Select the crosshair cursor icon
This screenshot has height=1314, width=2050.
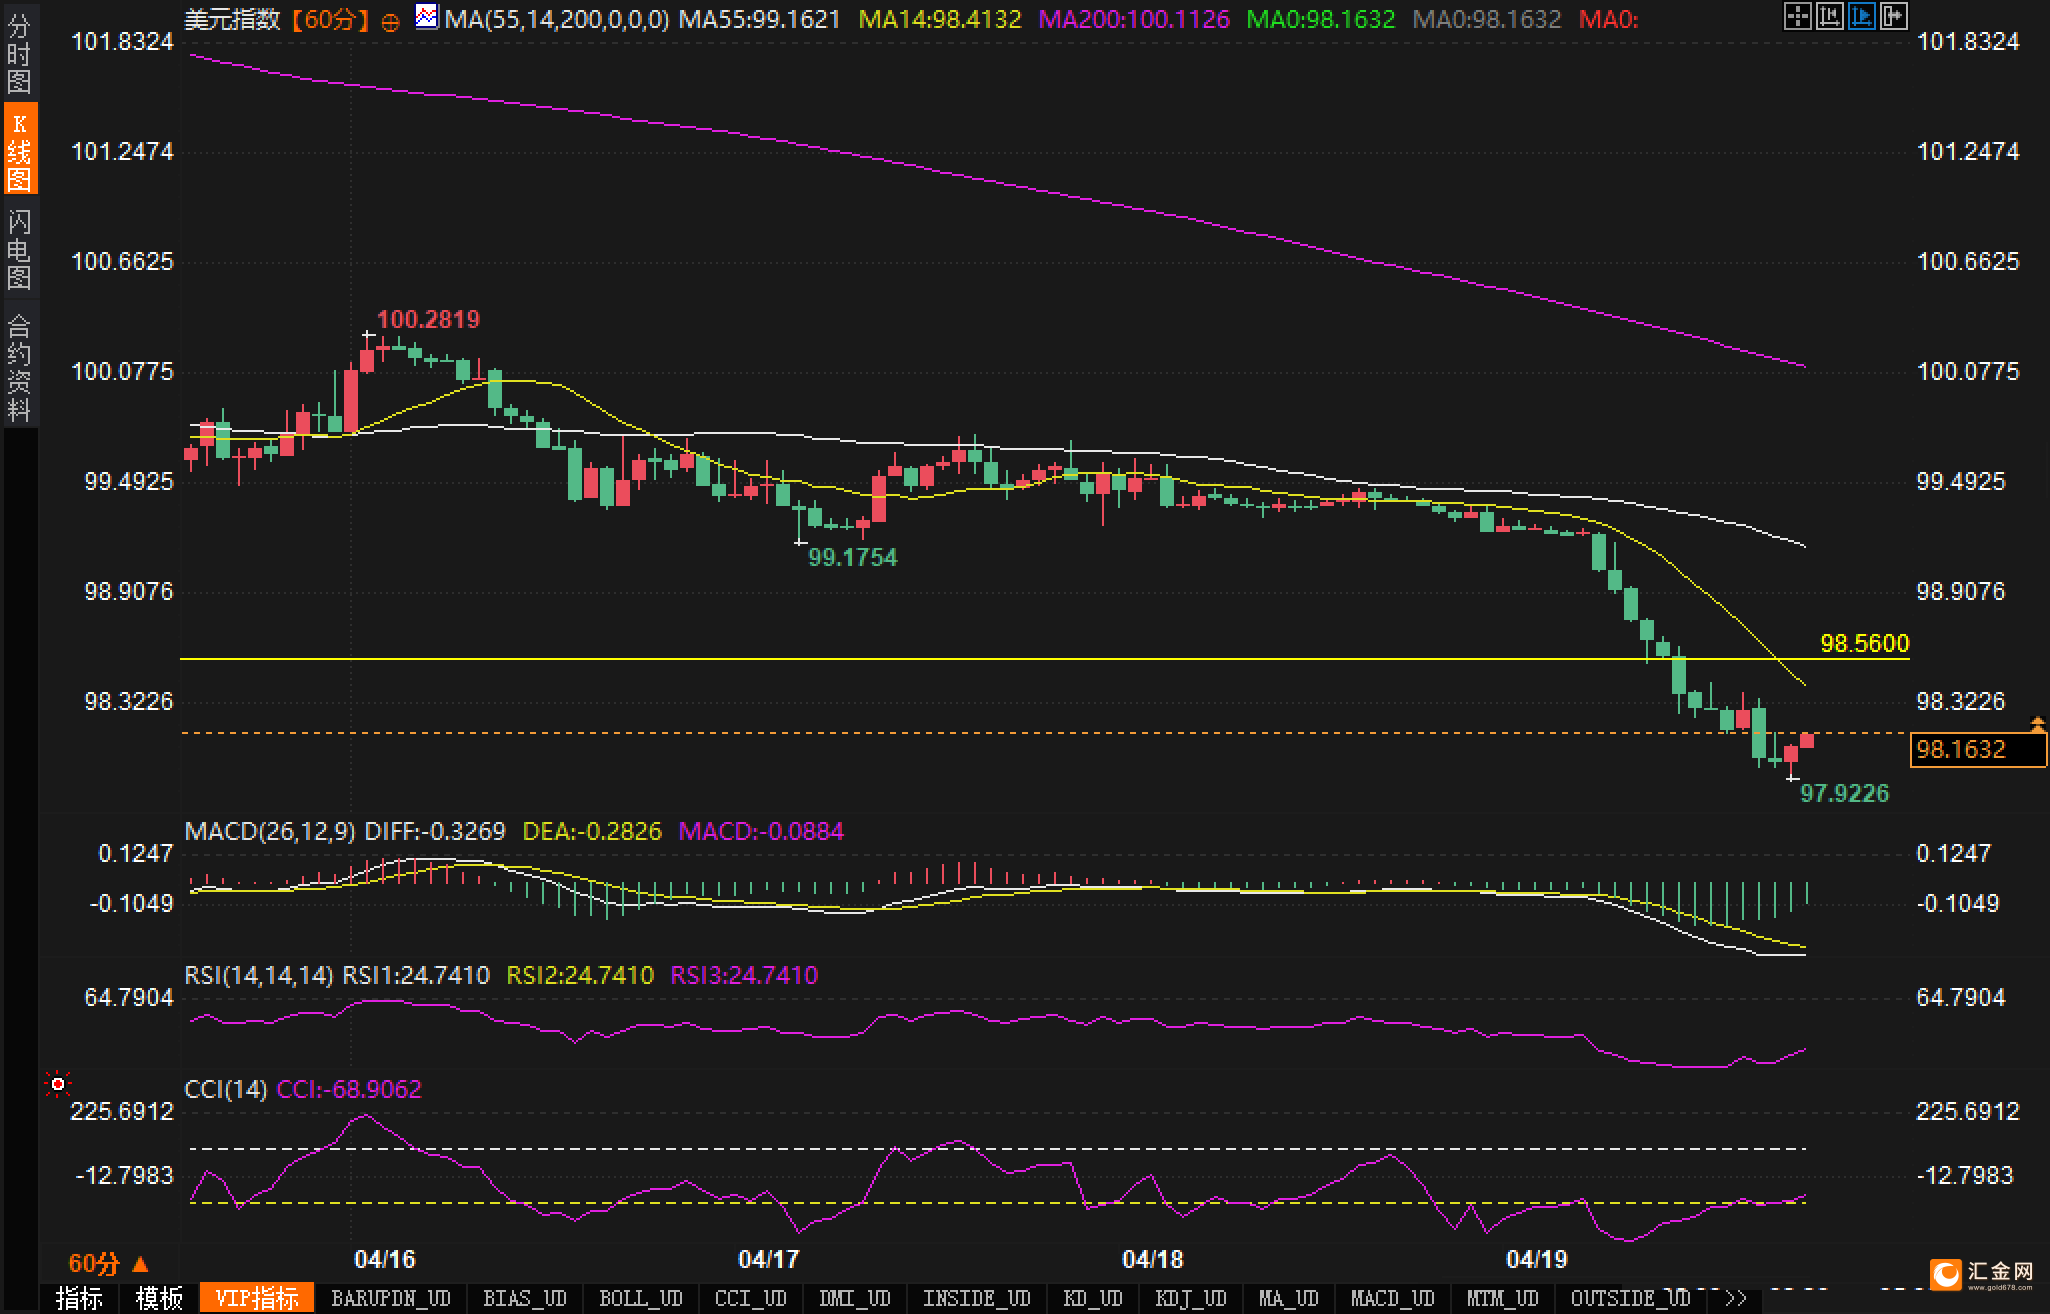click(x=1797, y=16)
